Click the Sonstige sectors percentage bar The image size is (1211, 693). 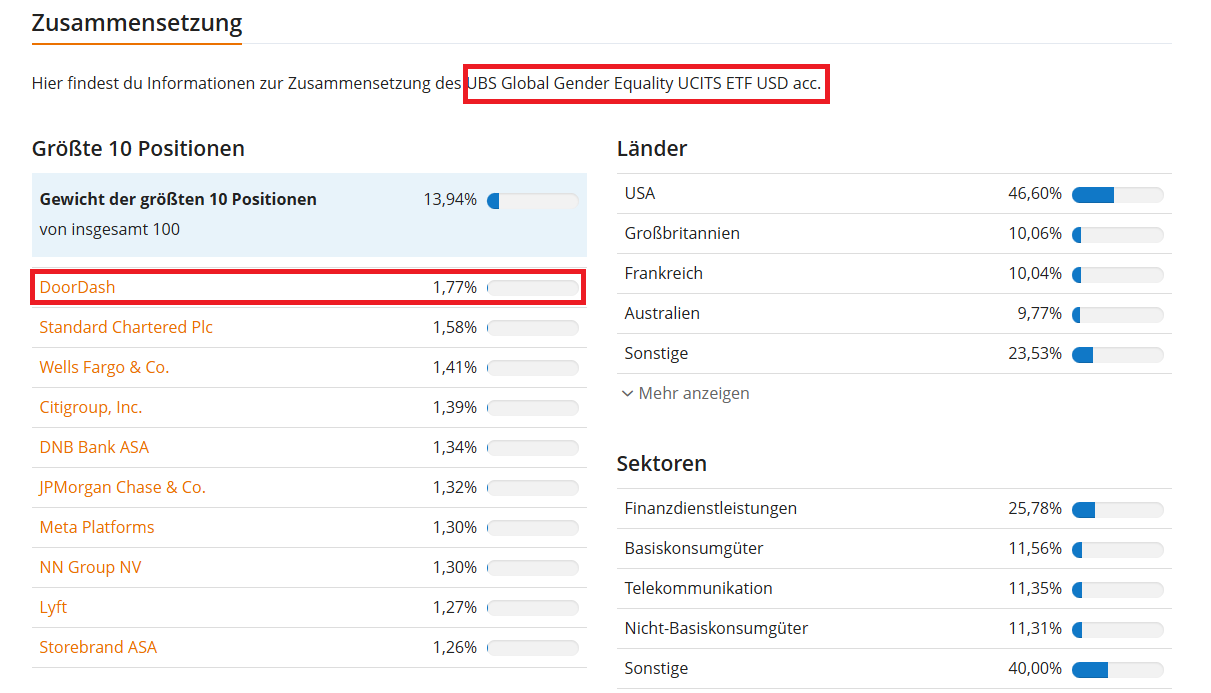pyautogui.click(x=1118, y=669)
